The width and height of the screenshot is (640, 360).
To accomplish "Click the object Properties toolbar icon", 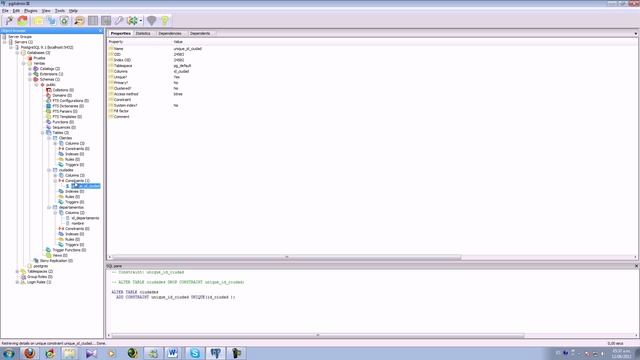I will [x=38, y=20].
